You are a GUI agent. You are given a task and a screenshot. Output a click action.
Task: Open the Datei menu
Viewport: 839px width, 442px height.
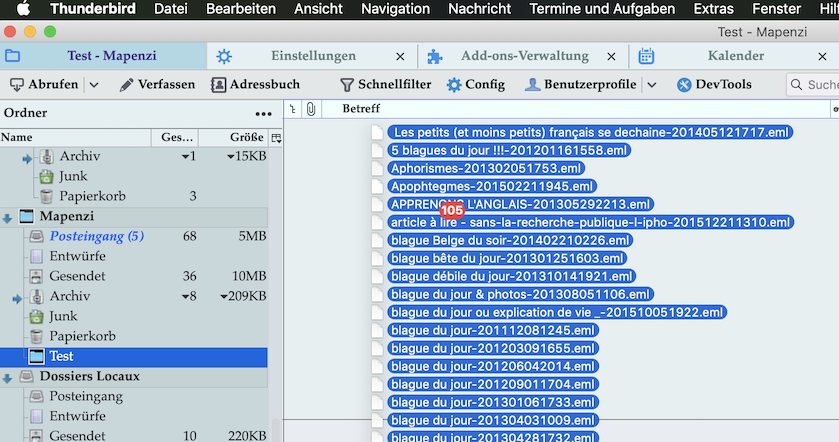171,9
